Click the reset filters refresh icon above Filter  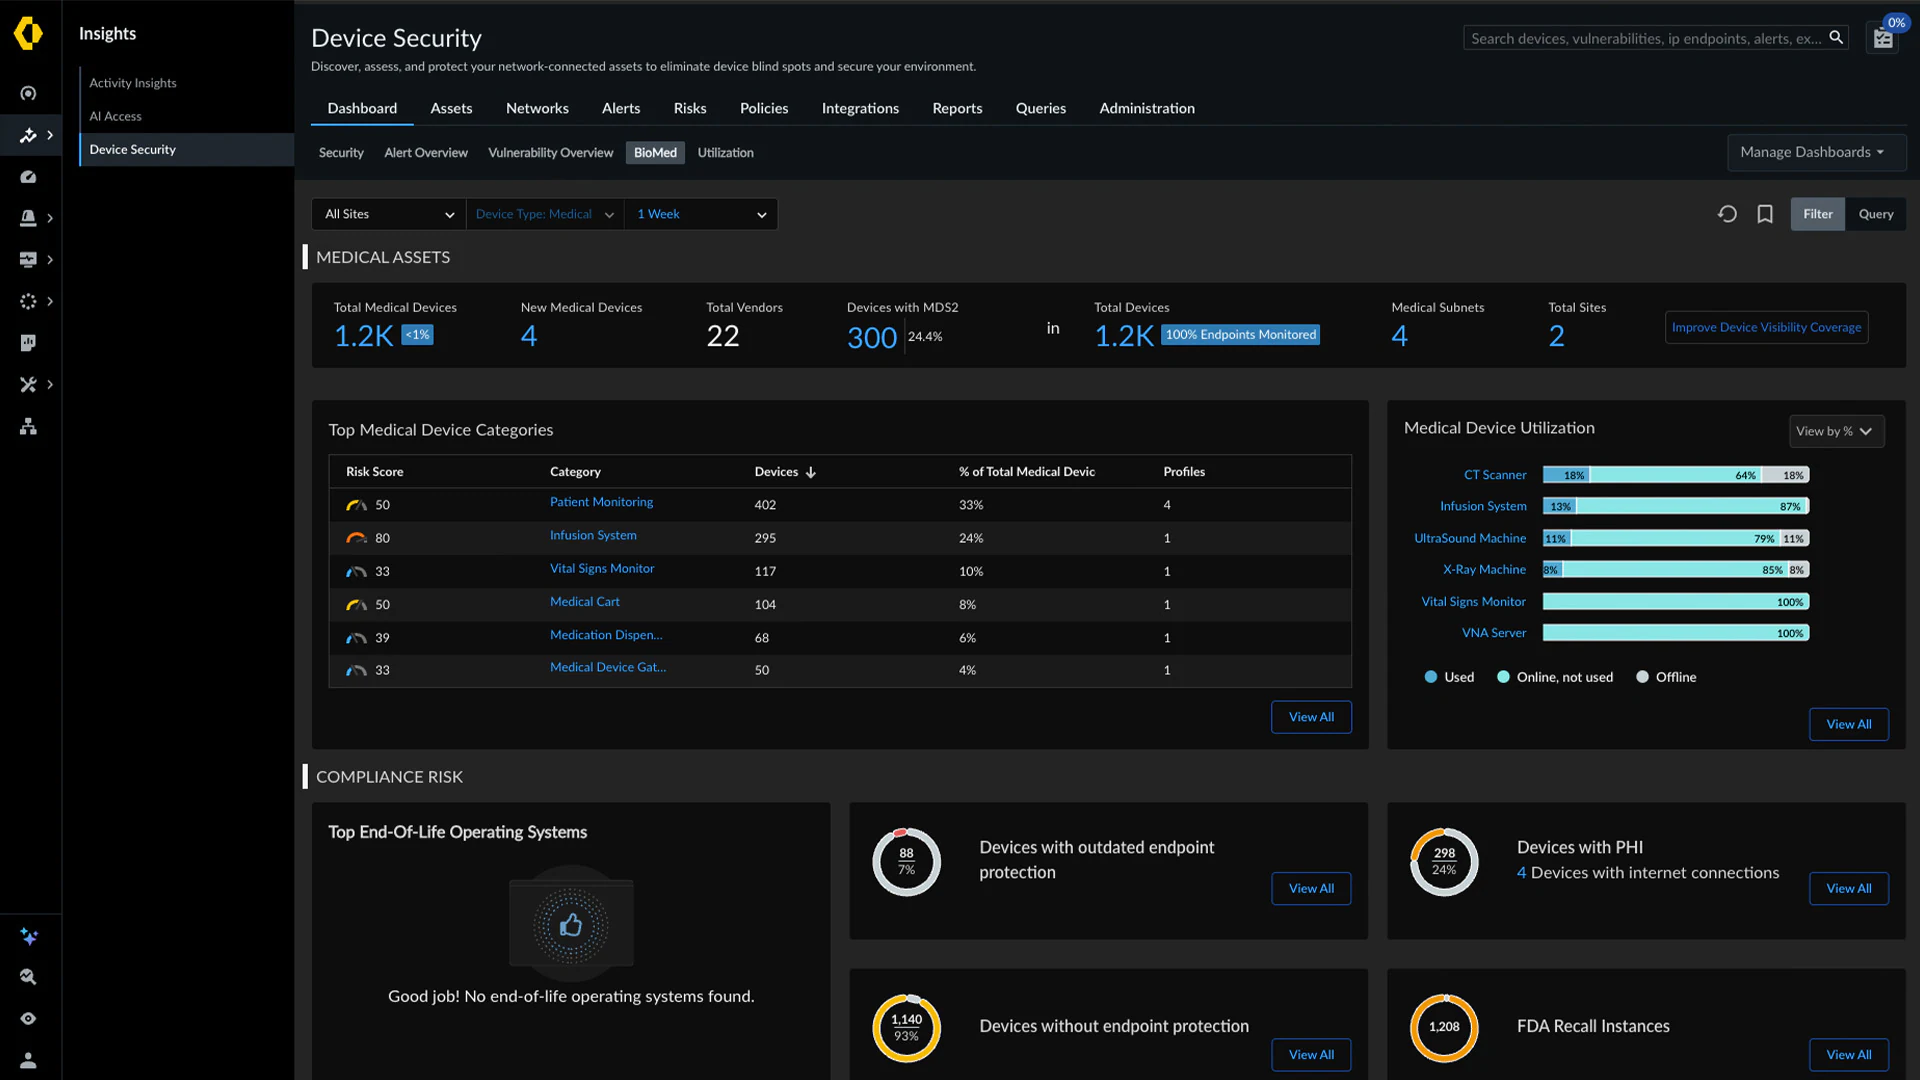[x=1727, y=213]
